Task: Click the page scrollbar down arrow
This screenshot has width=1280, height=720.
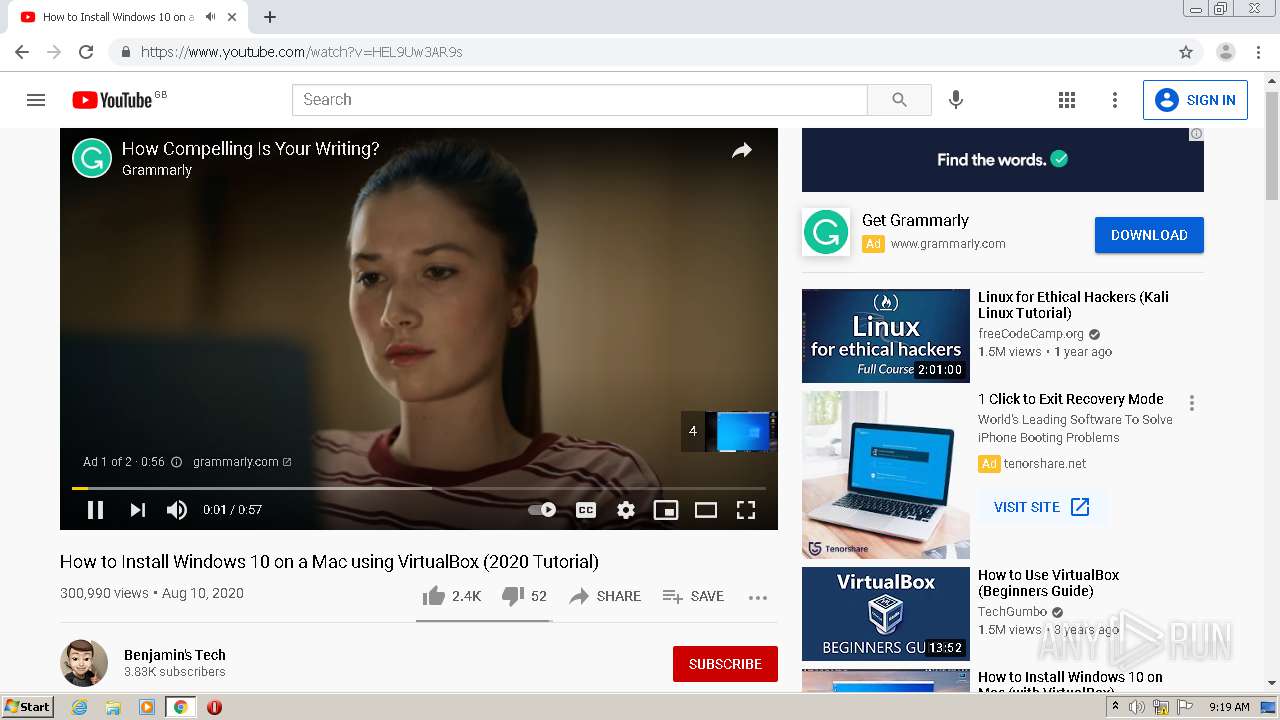Action: 1272,683
